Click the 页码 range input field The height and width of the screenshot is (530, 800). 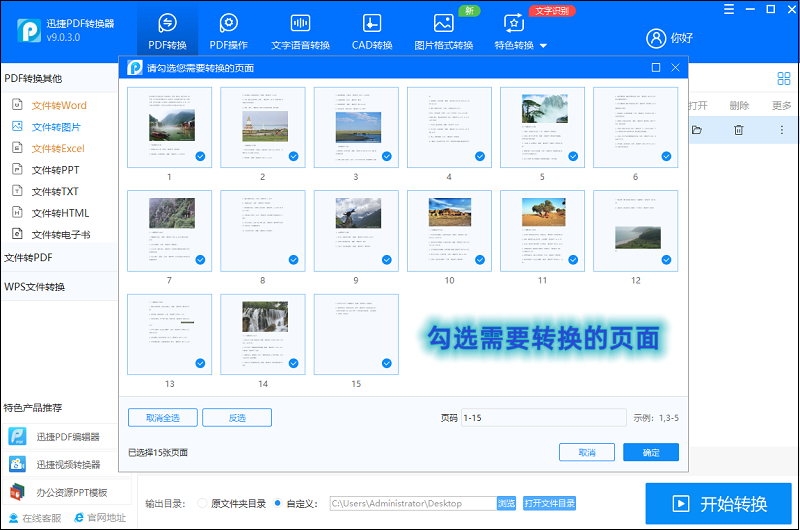coord(543,418)
